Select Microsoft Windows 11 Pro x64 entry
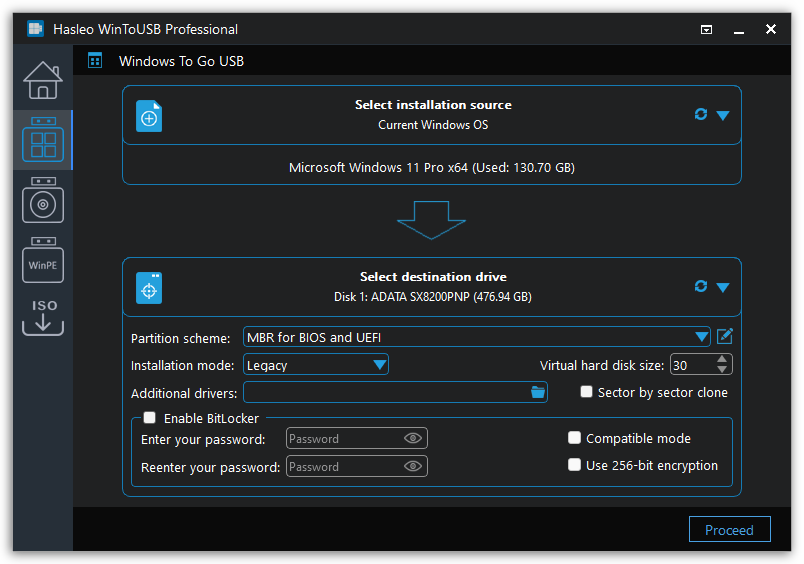The image size is (804, 564). coord(432,168)
